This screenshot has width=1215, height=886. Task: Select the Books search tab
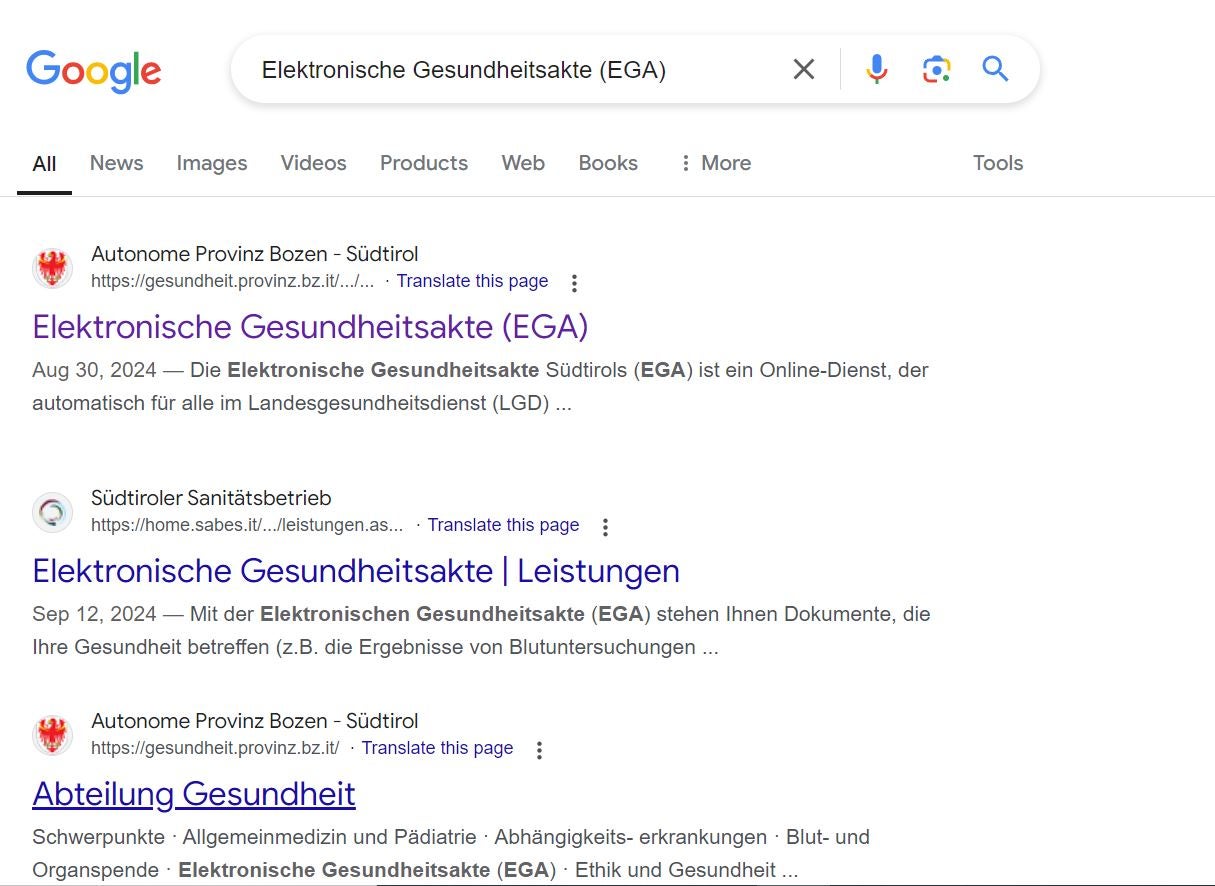click(607, 163)
